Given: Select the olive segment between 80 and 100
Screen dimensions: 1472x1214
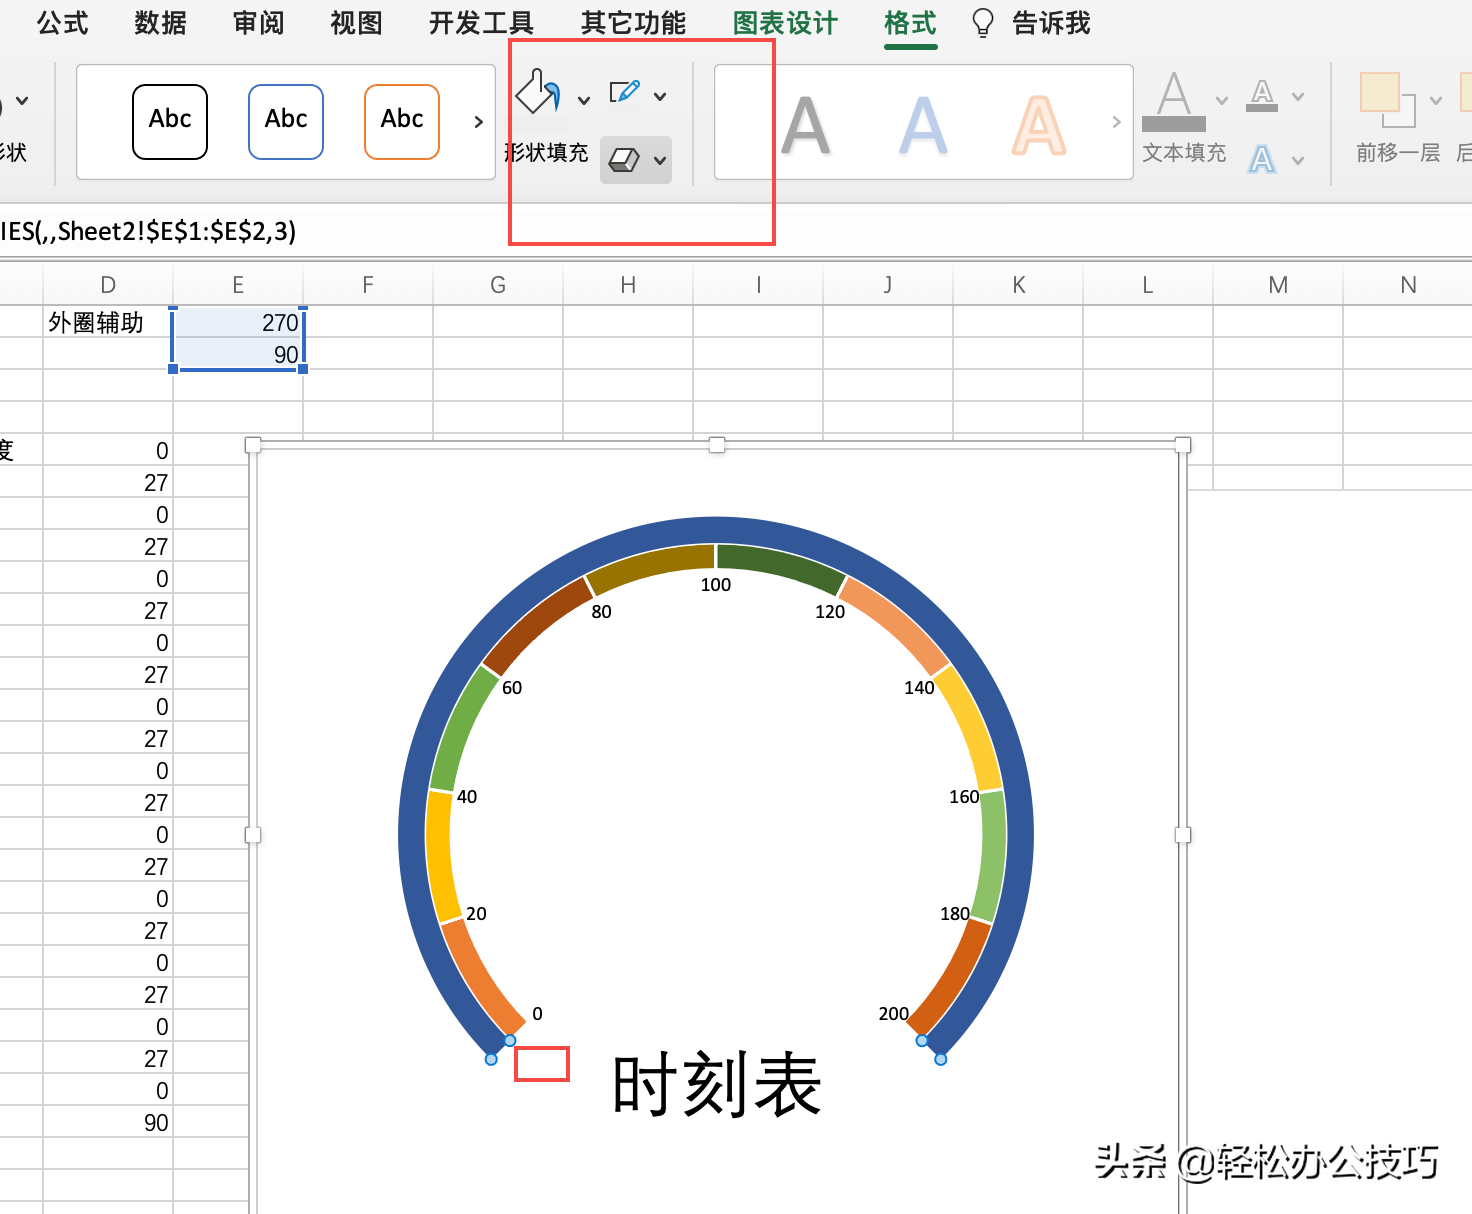Looking at the screenshot, I should 652,565.
